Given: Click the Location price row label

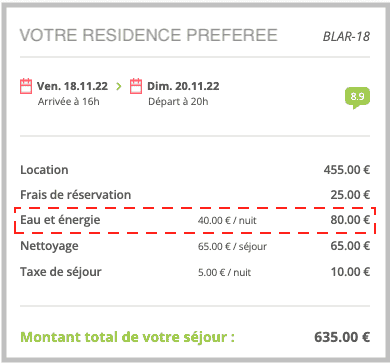Looking at the screenshot, I should pyautogui.click(x=44, y=170).
